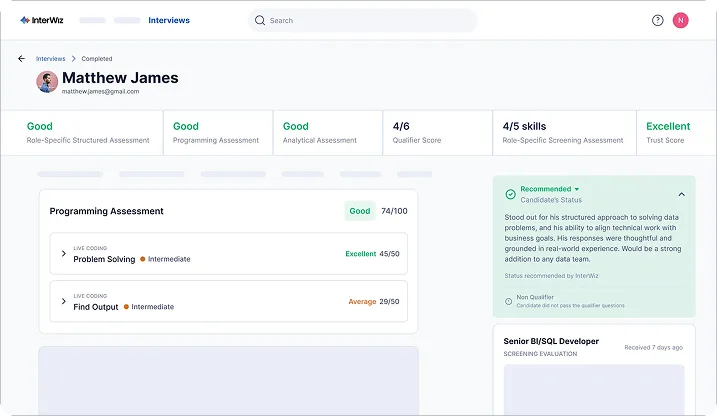
Task: Click the Excellent 45/50 score
Action: (372, 254)
